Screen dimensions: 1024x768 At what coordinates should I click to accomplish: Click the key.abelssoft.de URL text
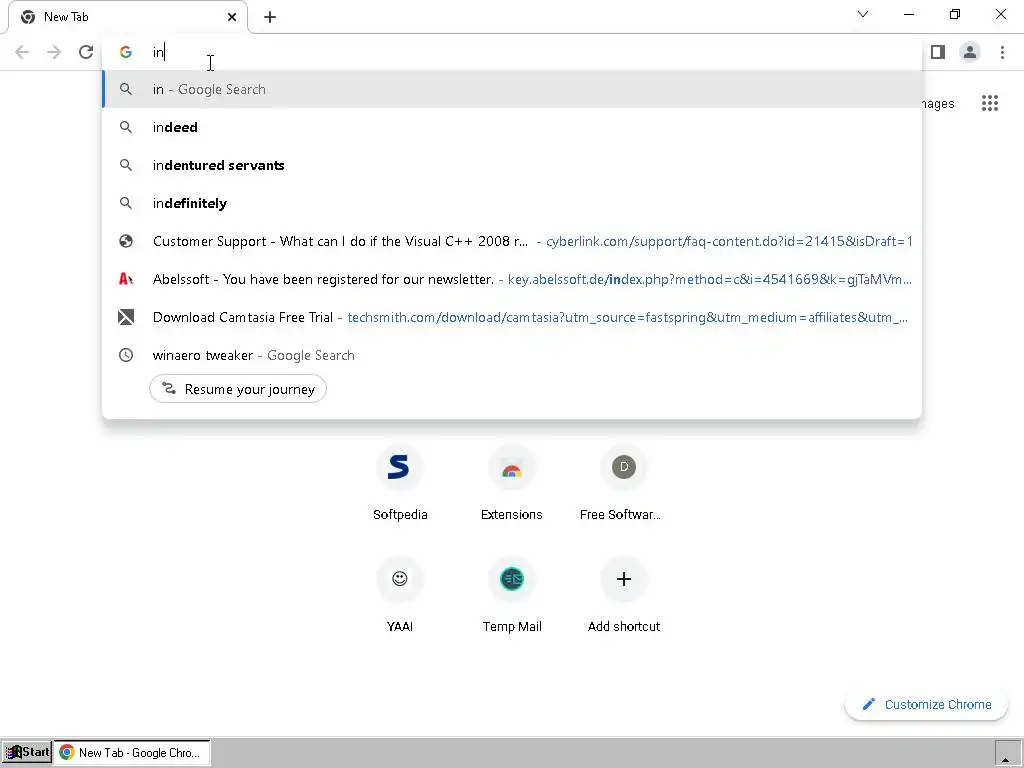[709, 279]
